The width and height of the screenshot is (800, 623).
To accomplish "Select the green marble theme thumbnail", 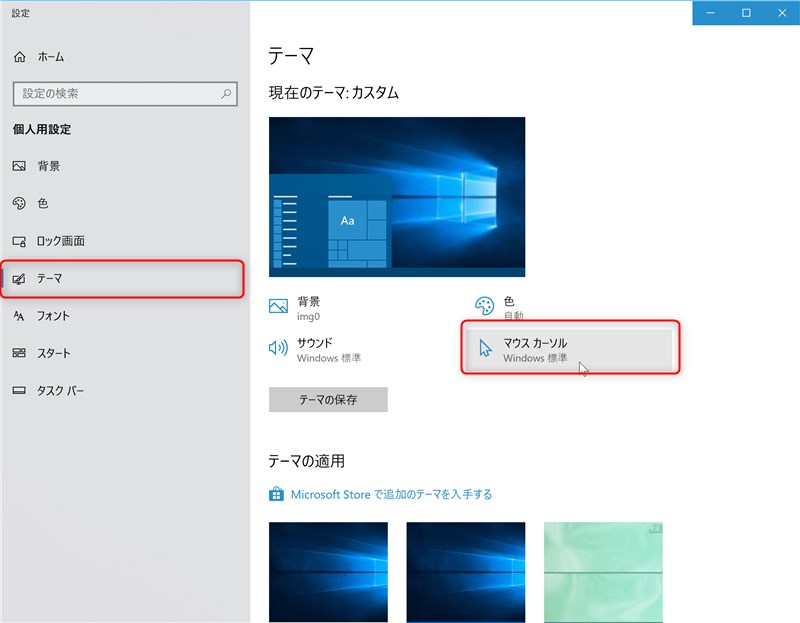I will [x=603, y=572].
